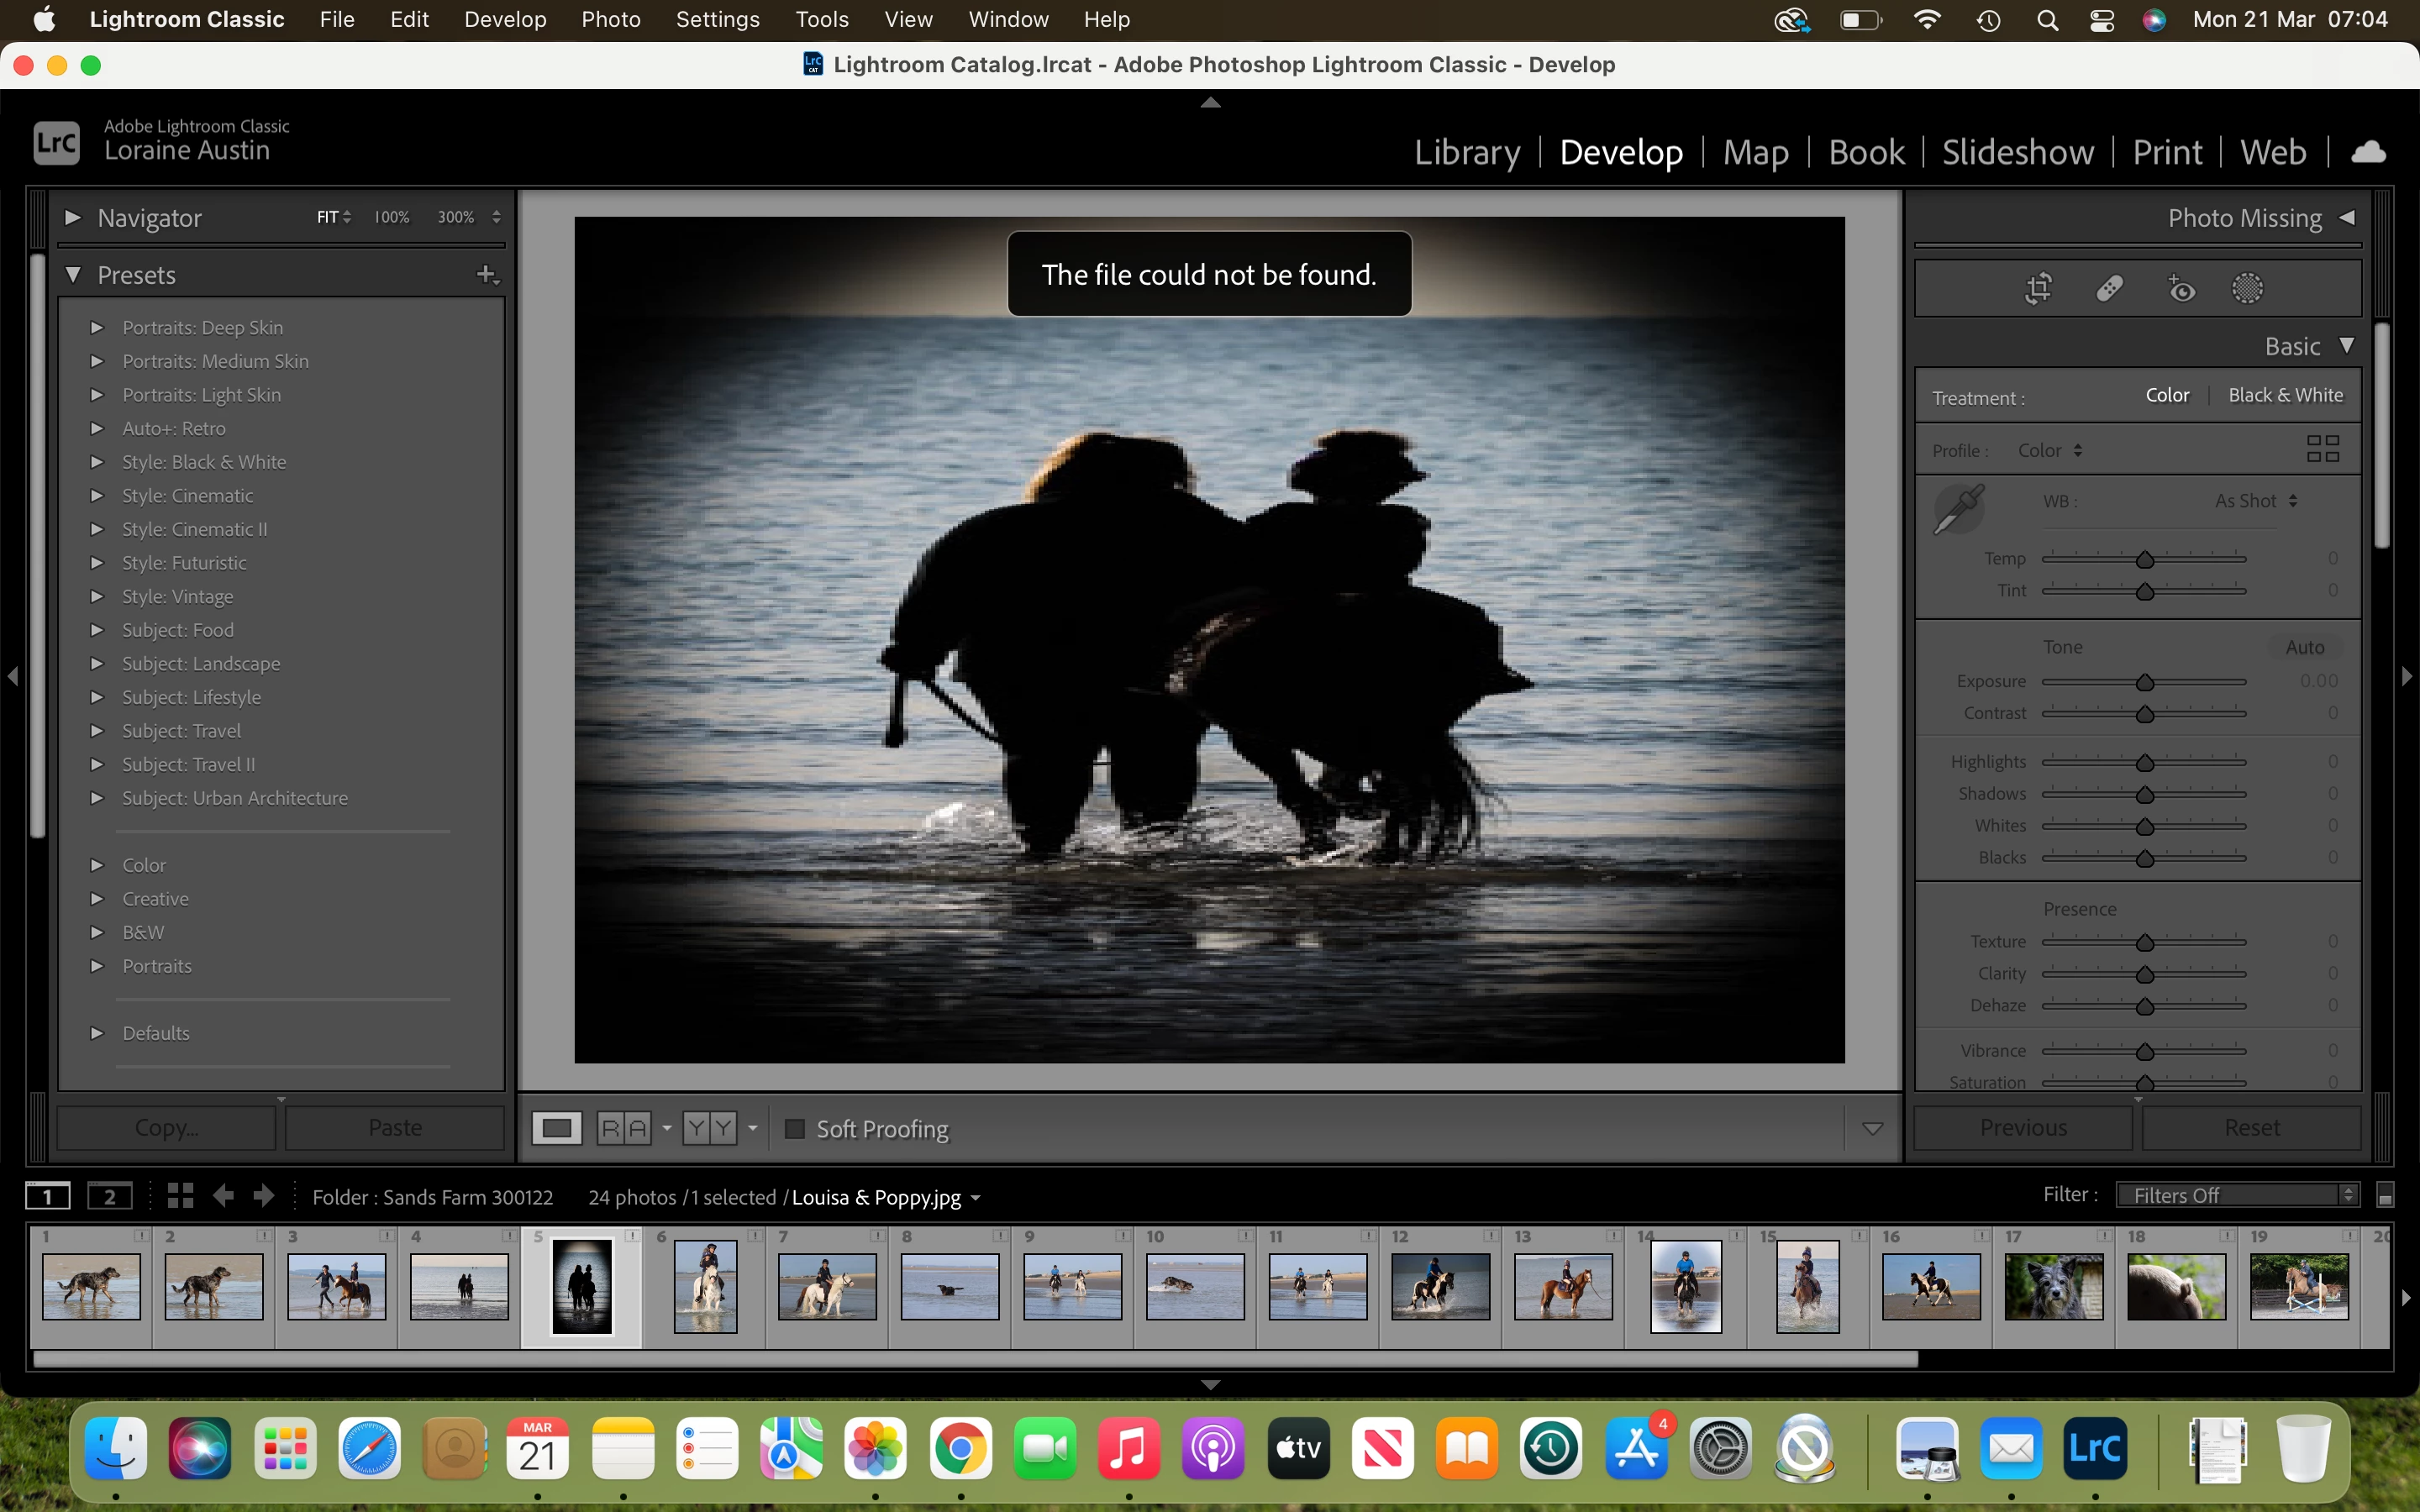Viewport: 2420px width, 1512px height.
Task: Click the Reset button
Action: (x=2251, y=1127)
